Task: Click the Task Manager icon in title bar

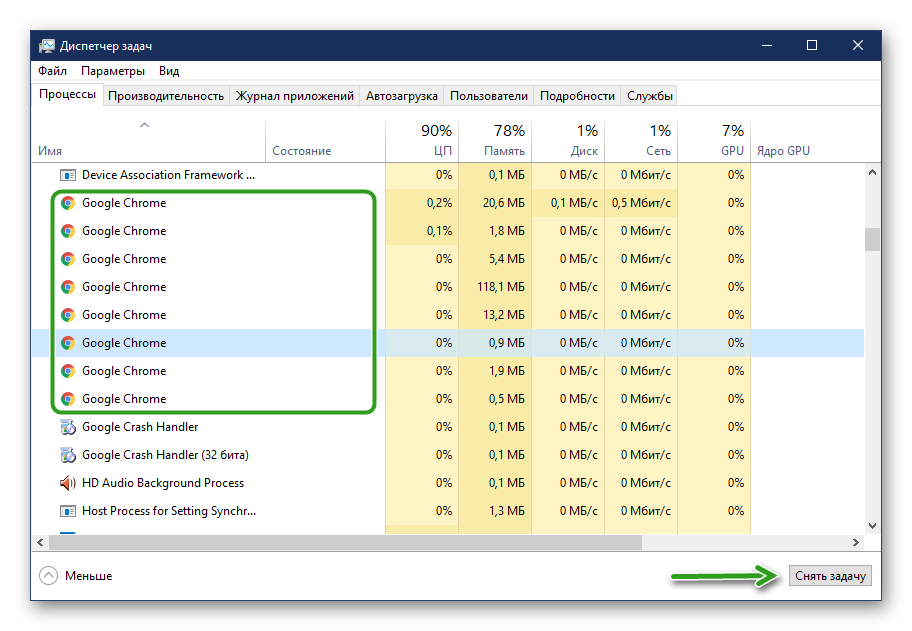Action: point(47,46)
